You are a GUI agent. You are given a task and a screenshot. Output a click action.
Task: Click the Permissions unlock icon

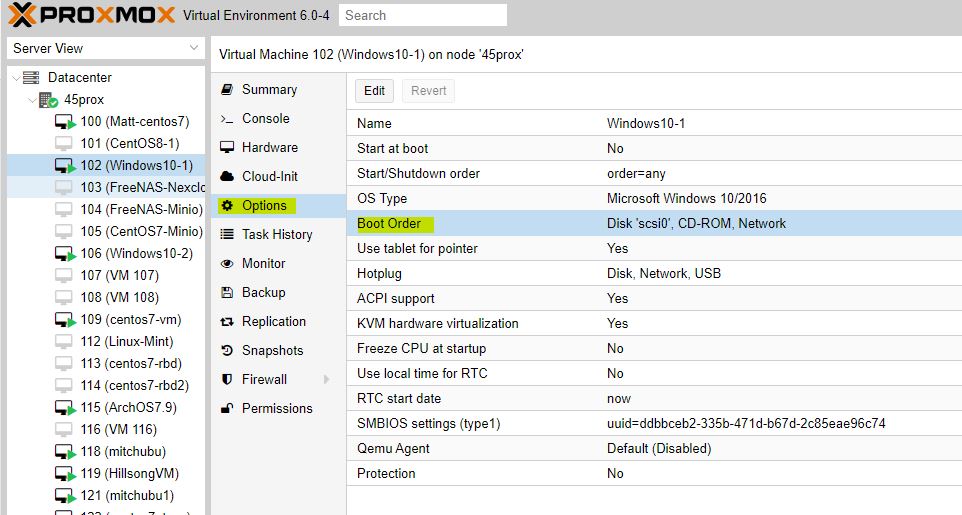pos(227,408)
